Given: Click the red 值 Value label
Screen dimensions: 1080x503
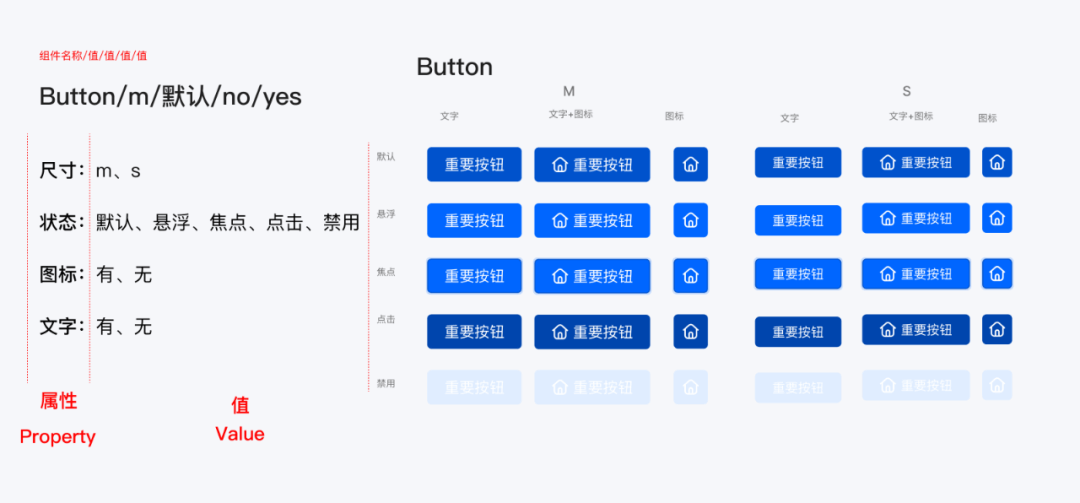Looking at the screenshot, I should click(240, 420).
